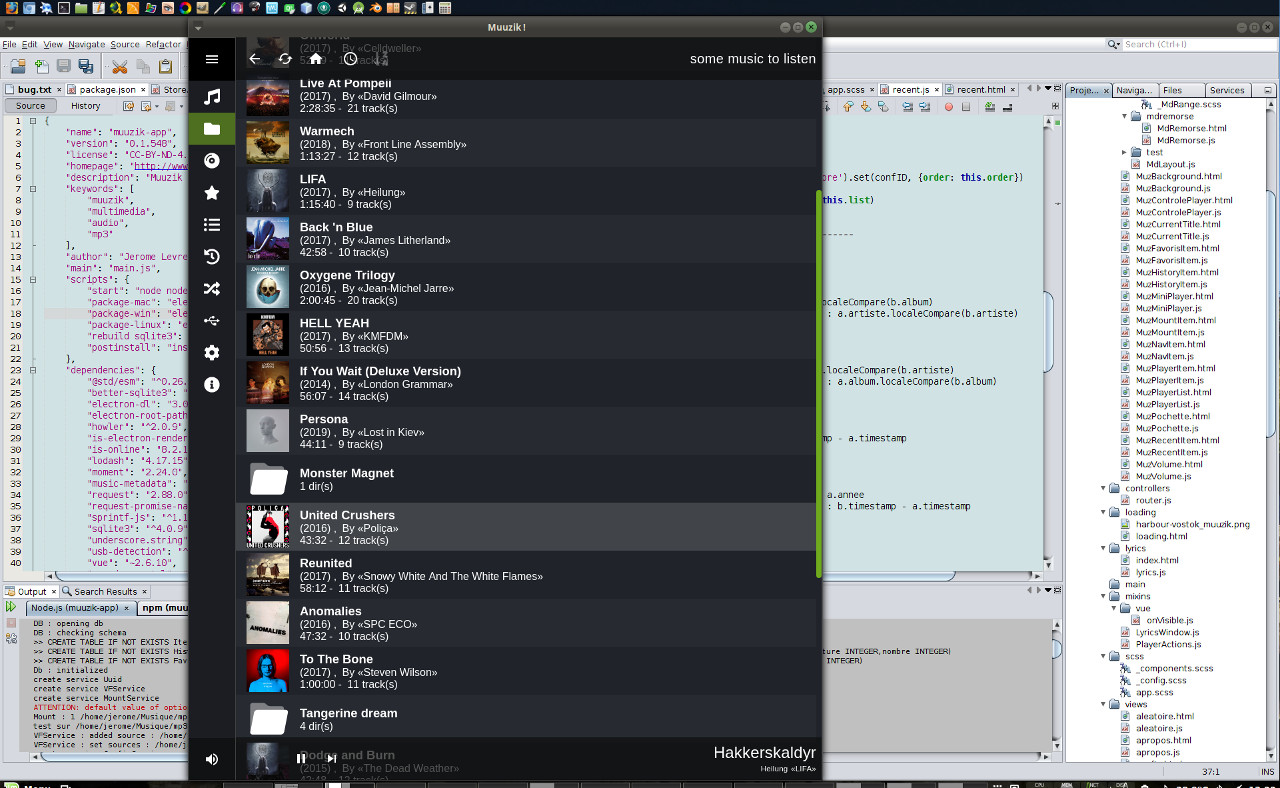Close the bug.txt editor tab
Screen dimensions: 1280x788
tap(59, 90)
